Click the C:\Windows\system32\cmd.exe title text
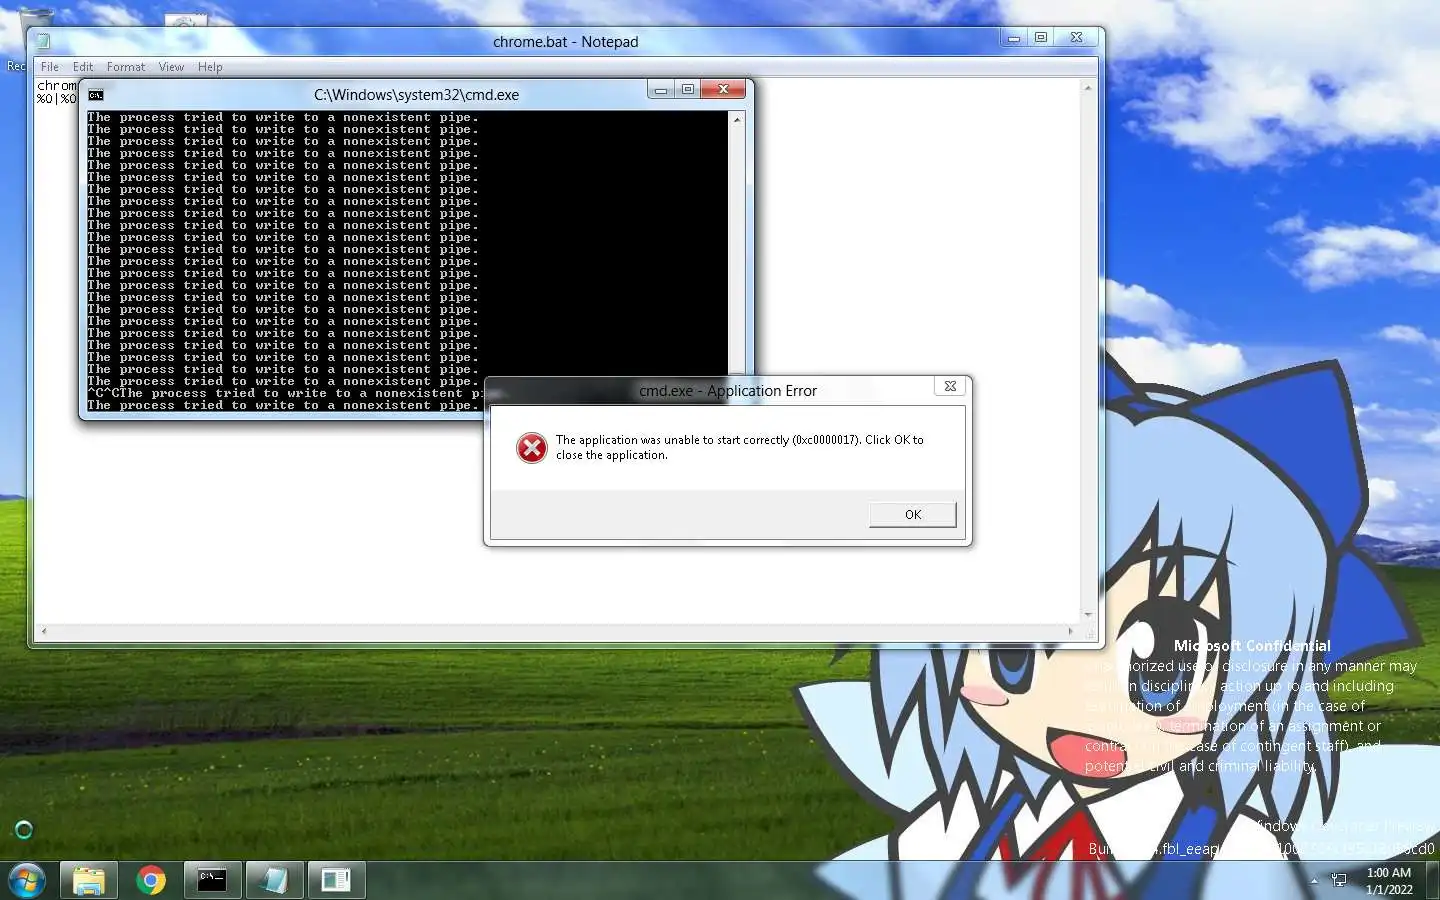The width and height of the screenshot is (1440, 900). click(416, 95)
